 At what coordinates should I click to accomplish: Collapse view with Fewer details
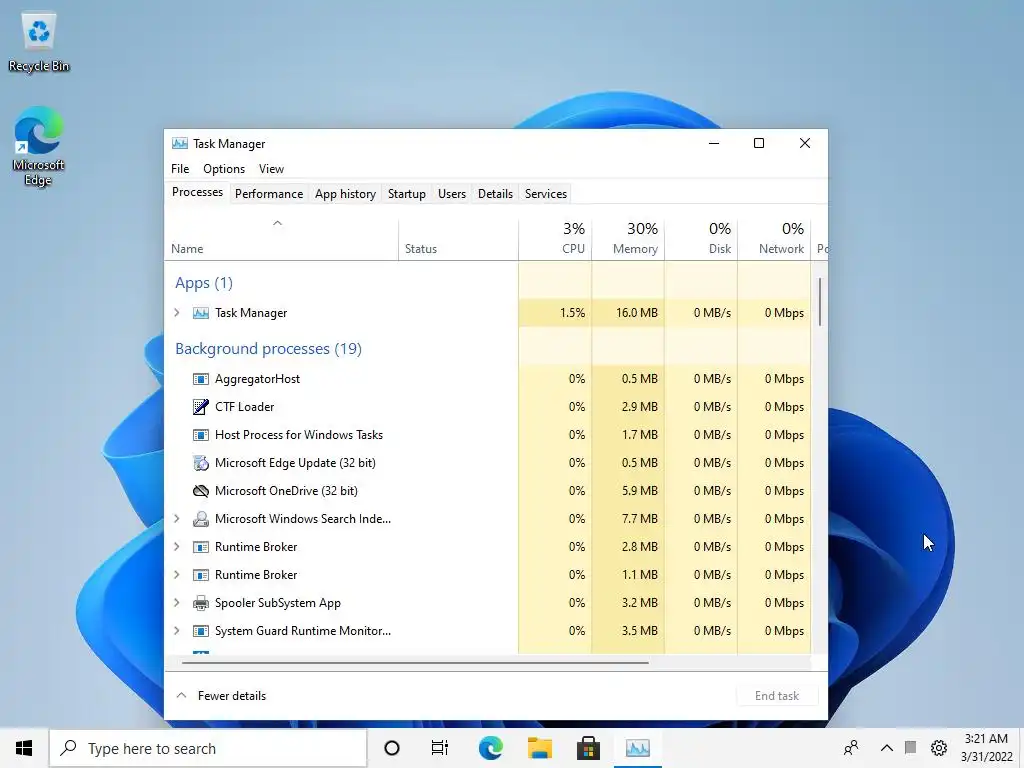click(x=221, y=696)
